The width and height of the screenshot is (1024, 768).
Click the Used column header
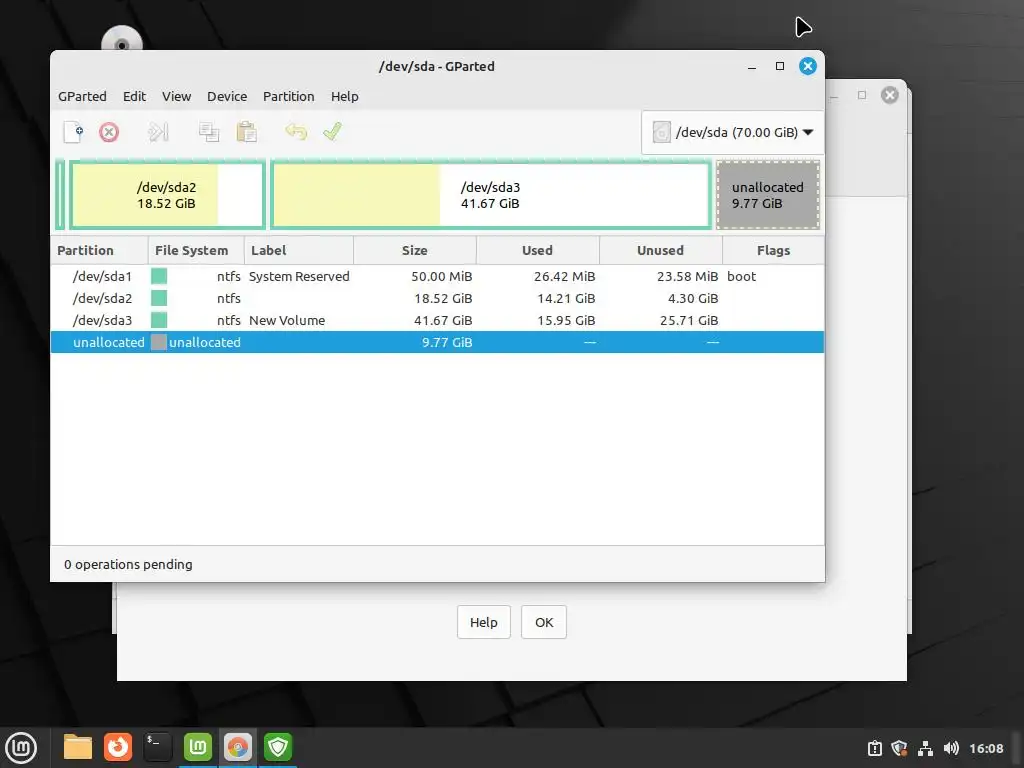[x=538, y=251]
